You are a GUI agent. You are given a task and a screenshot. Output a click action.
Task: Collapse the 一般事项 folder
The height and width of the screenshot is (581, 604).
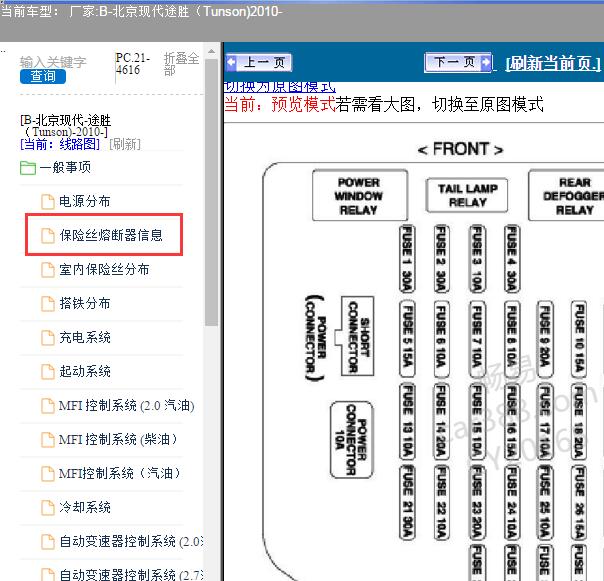click(x=65, y=168)
